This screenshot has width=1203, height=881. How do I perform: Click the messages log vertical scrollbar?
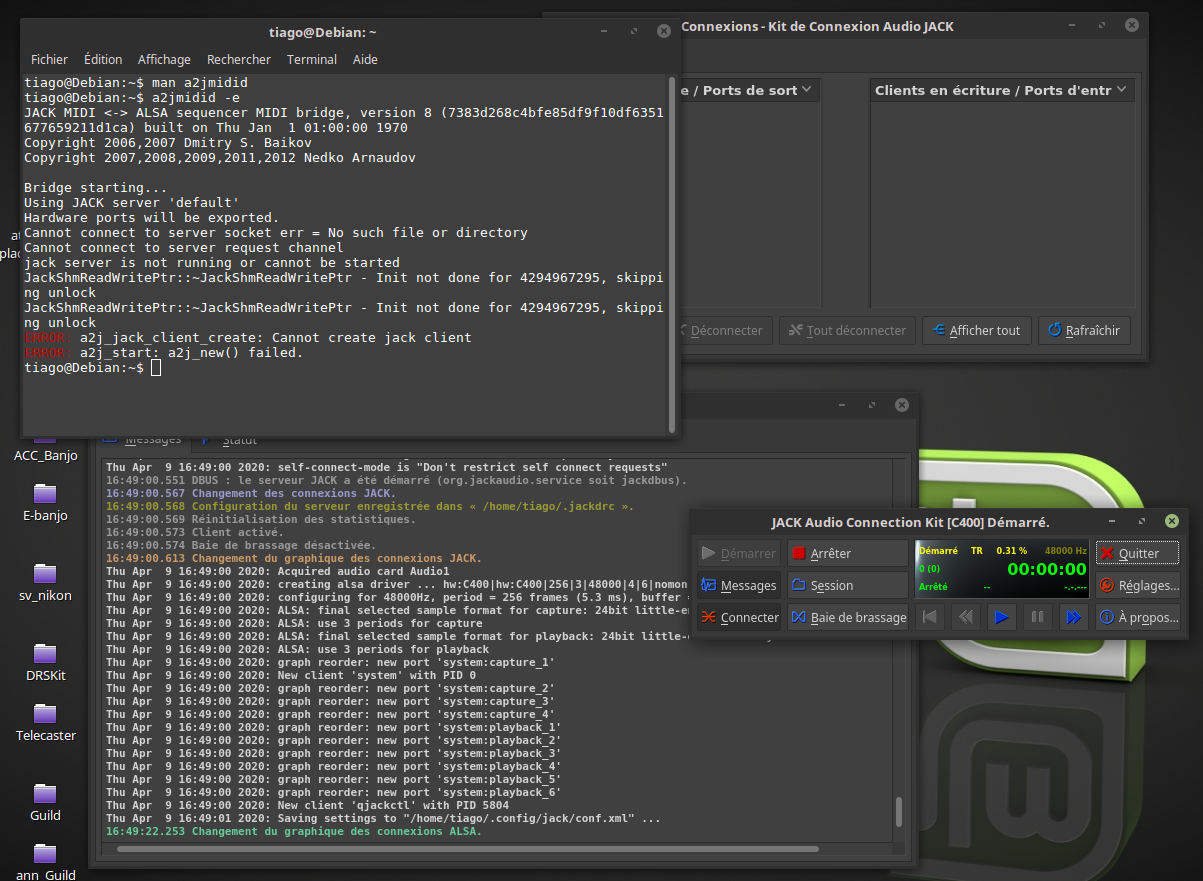[x=899, y=810]
